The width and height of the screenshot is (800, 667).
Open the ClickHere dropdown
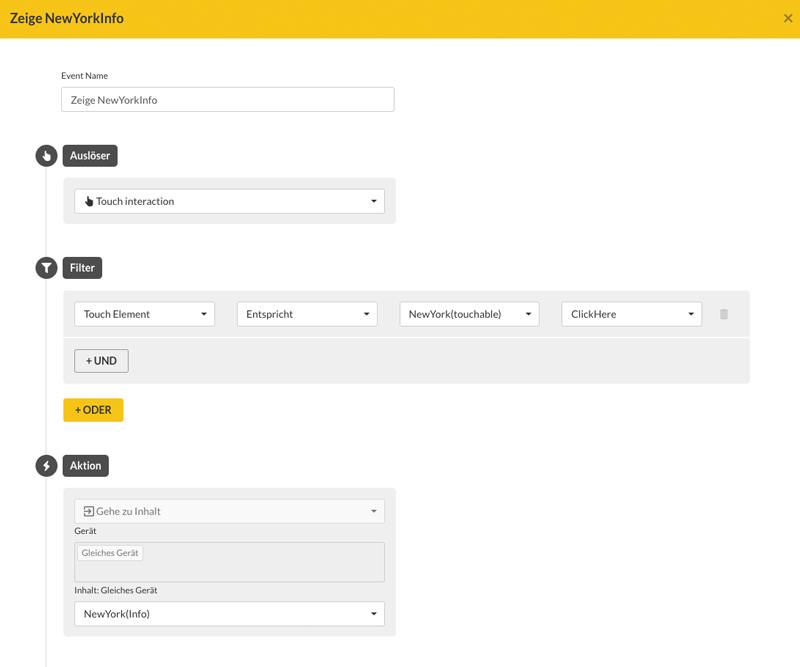coord(632,314)
